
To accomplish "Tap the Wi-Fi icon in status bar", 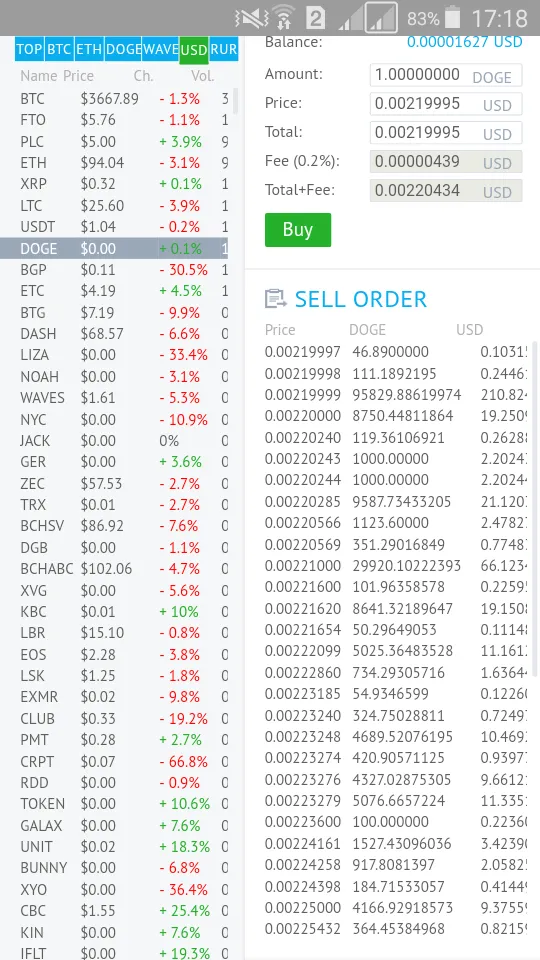I will [x=284, y=18].
